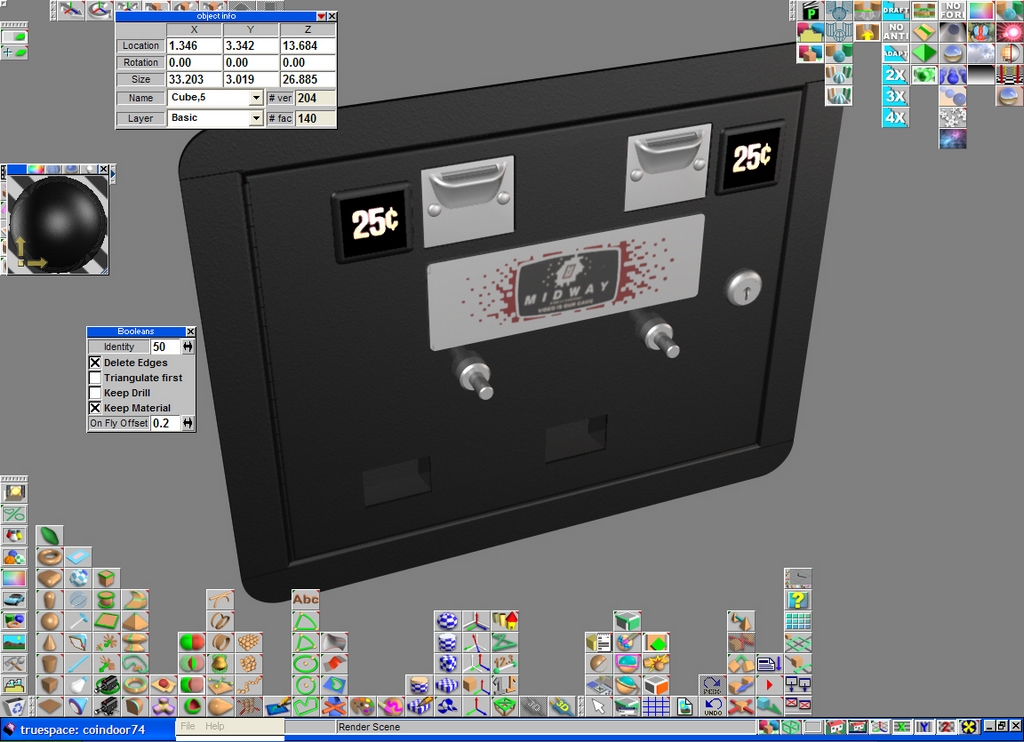
Task: Expand the object Name dropdown
Action: (x=256, y=98)
